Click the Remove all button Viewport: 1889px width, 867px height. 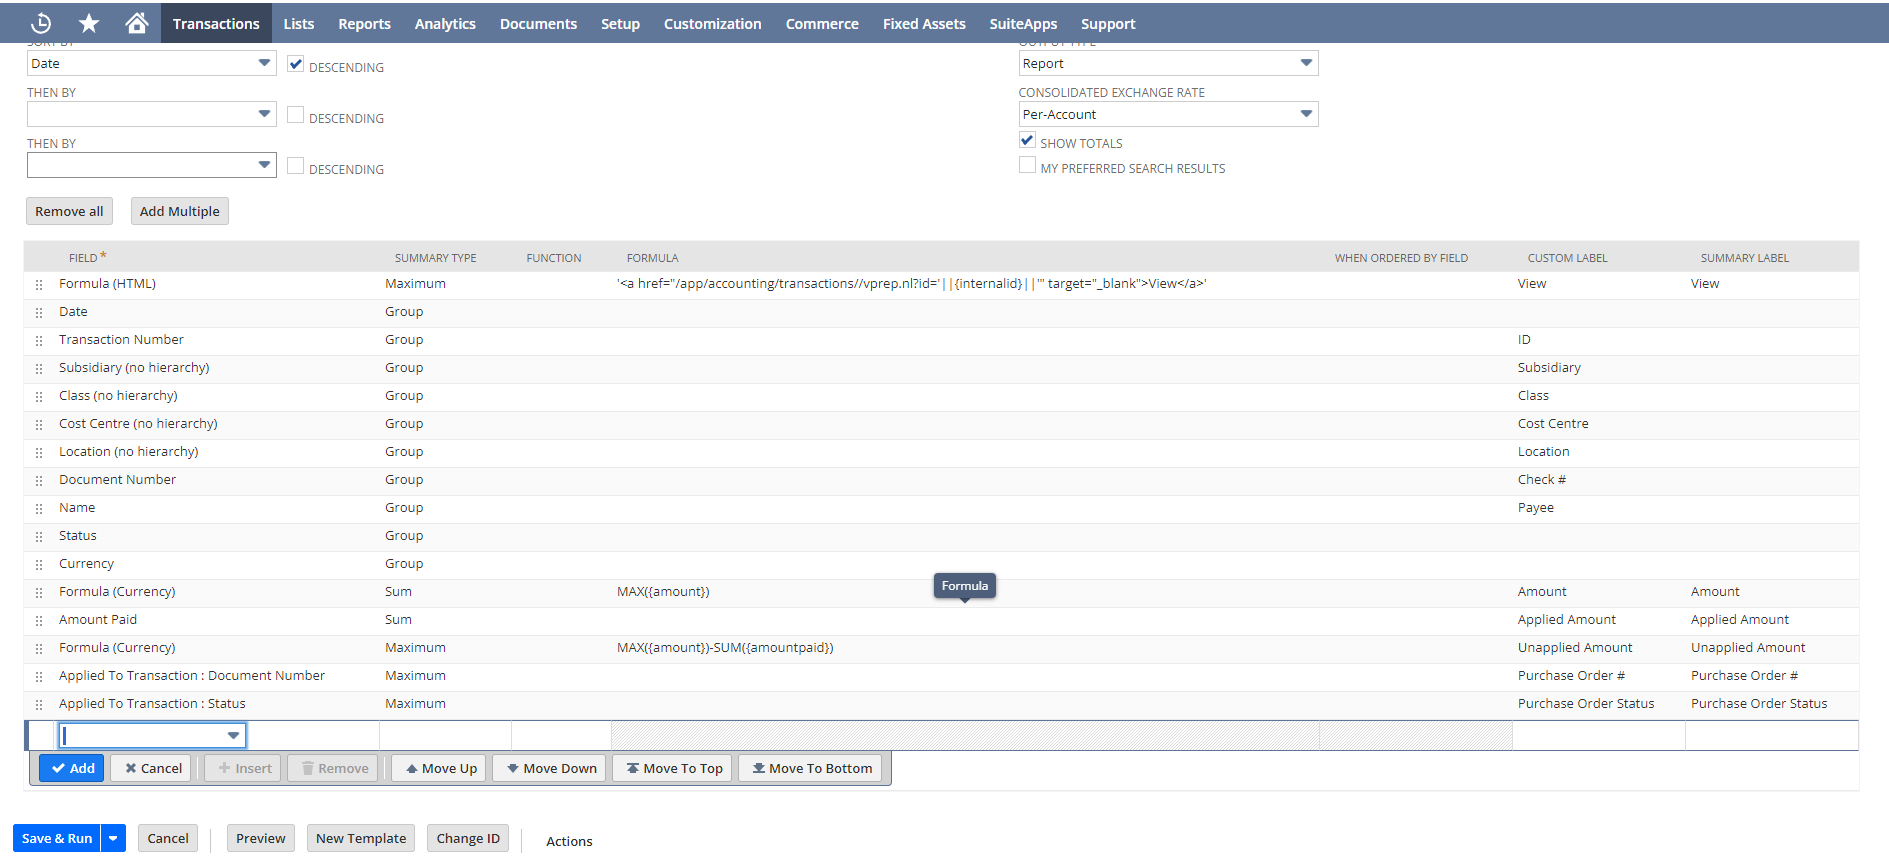[x=69, y=211]
